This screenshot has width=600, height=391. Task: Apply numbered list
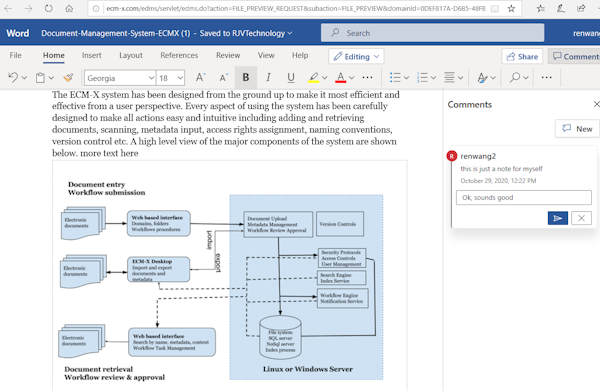coord(422,78)
